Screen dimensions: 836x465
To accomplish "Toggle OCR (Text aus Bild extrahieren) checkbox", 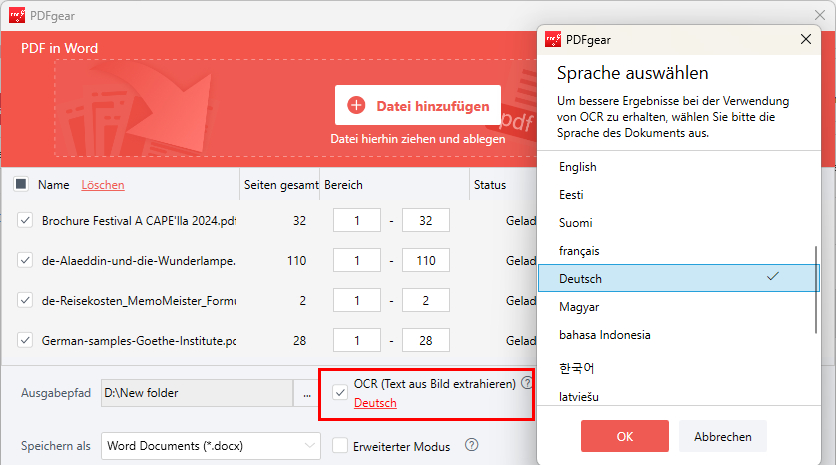I will click(x=340, y=393).
